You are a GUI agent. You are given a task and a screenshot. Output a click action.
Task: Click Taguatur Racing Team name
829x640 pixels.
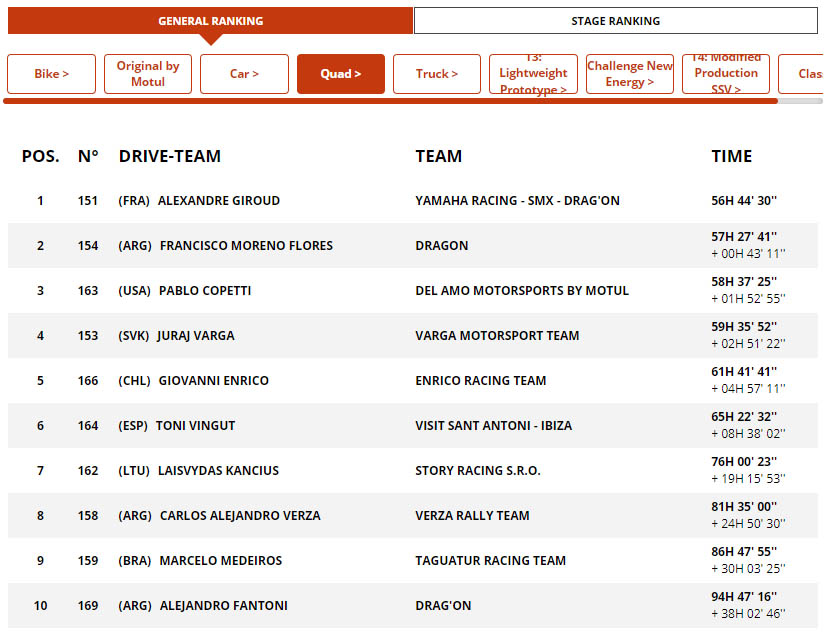[x=490, y=561]
